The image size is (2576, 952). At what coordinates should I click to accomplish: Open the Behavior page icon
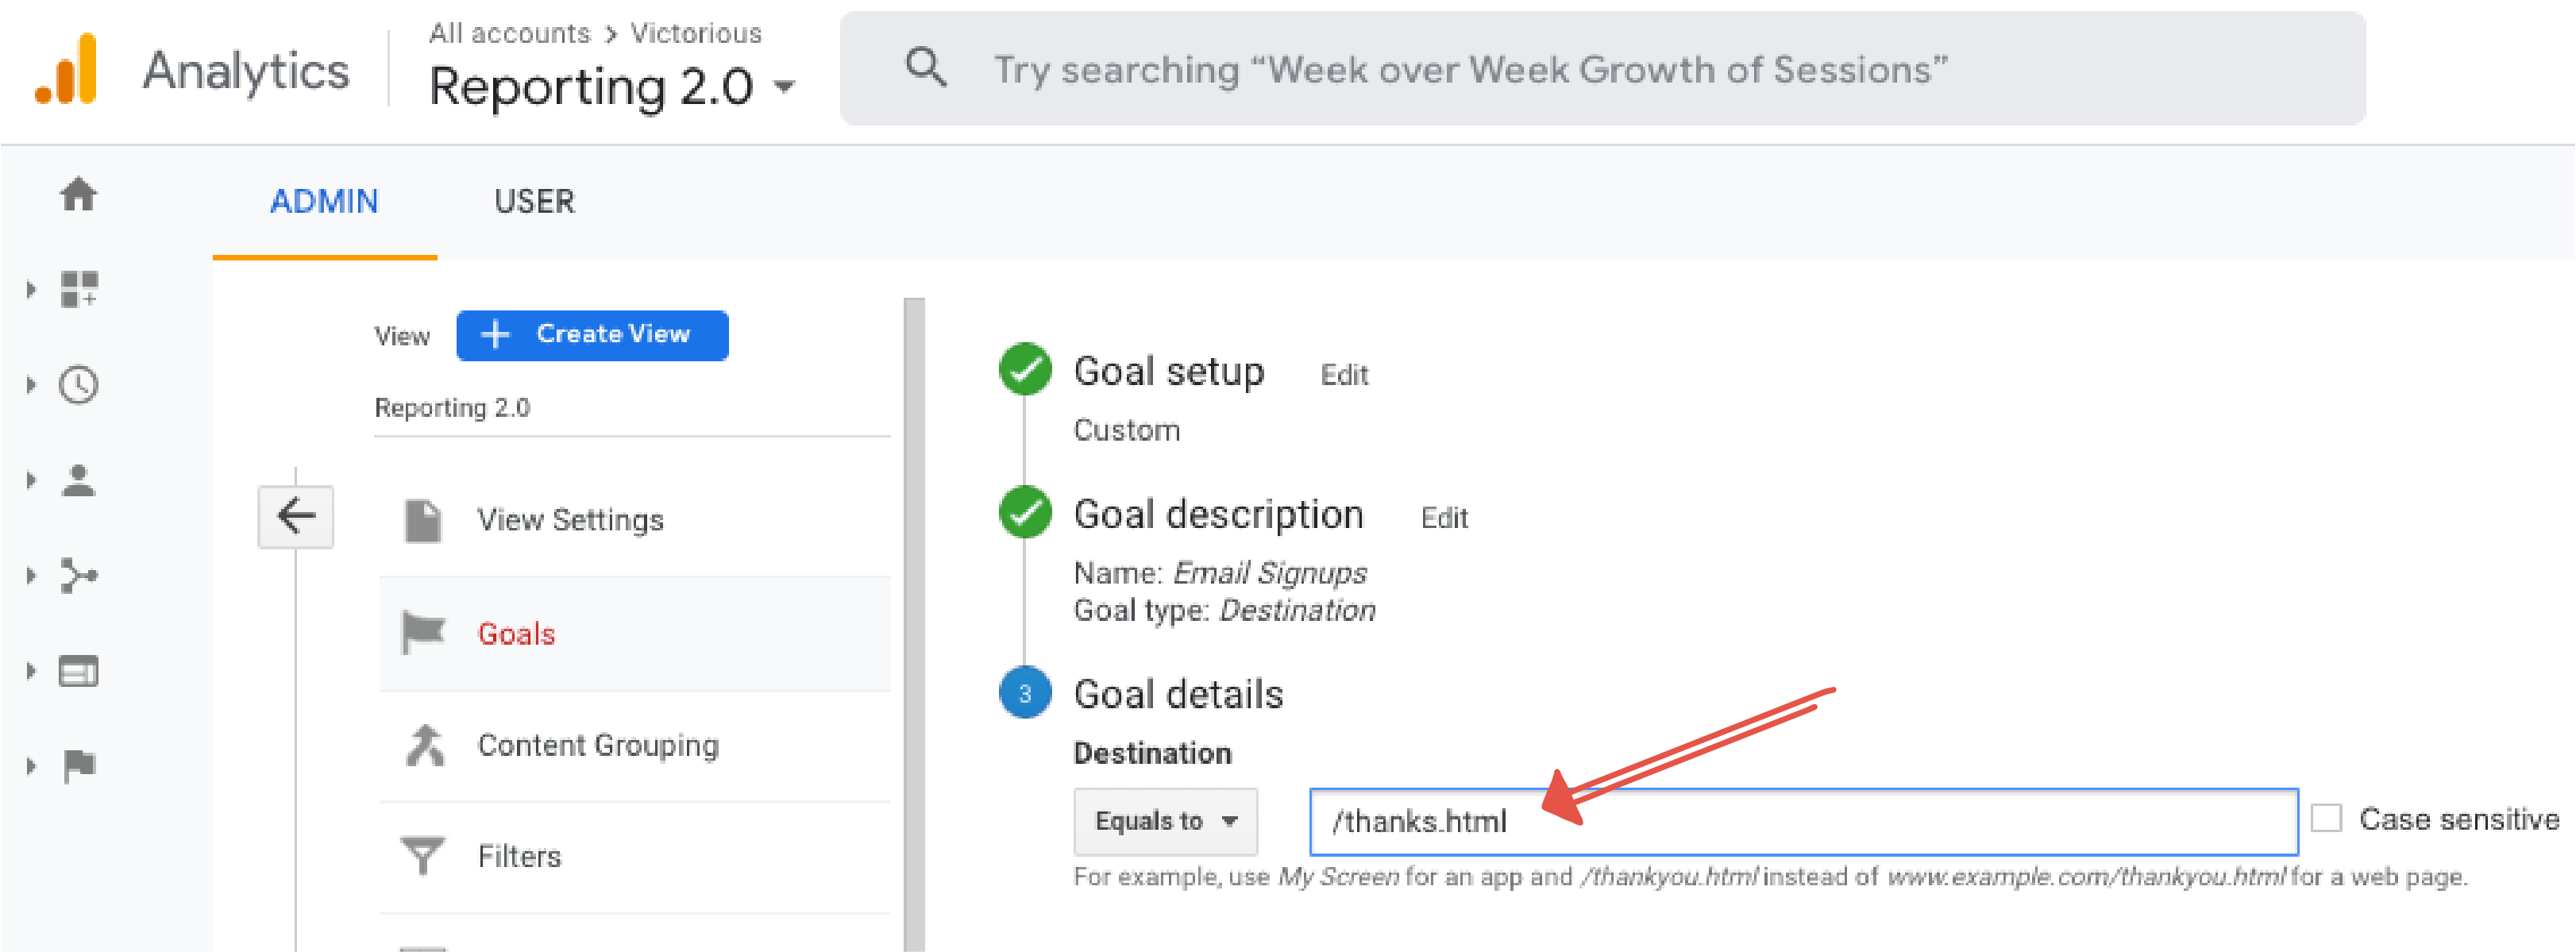tap(78, 671)
